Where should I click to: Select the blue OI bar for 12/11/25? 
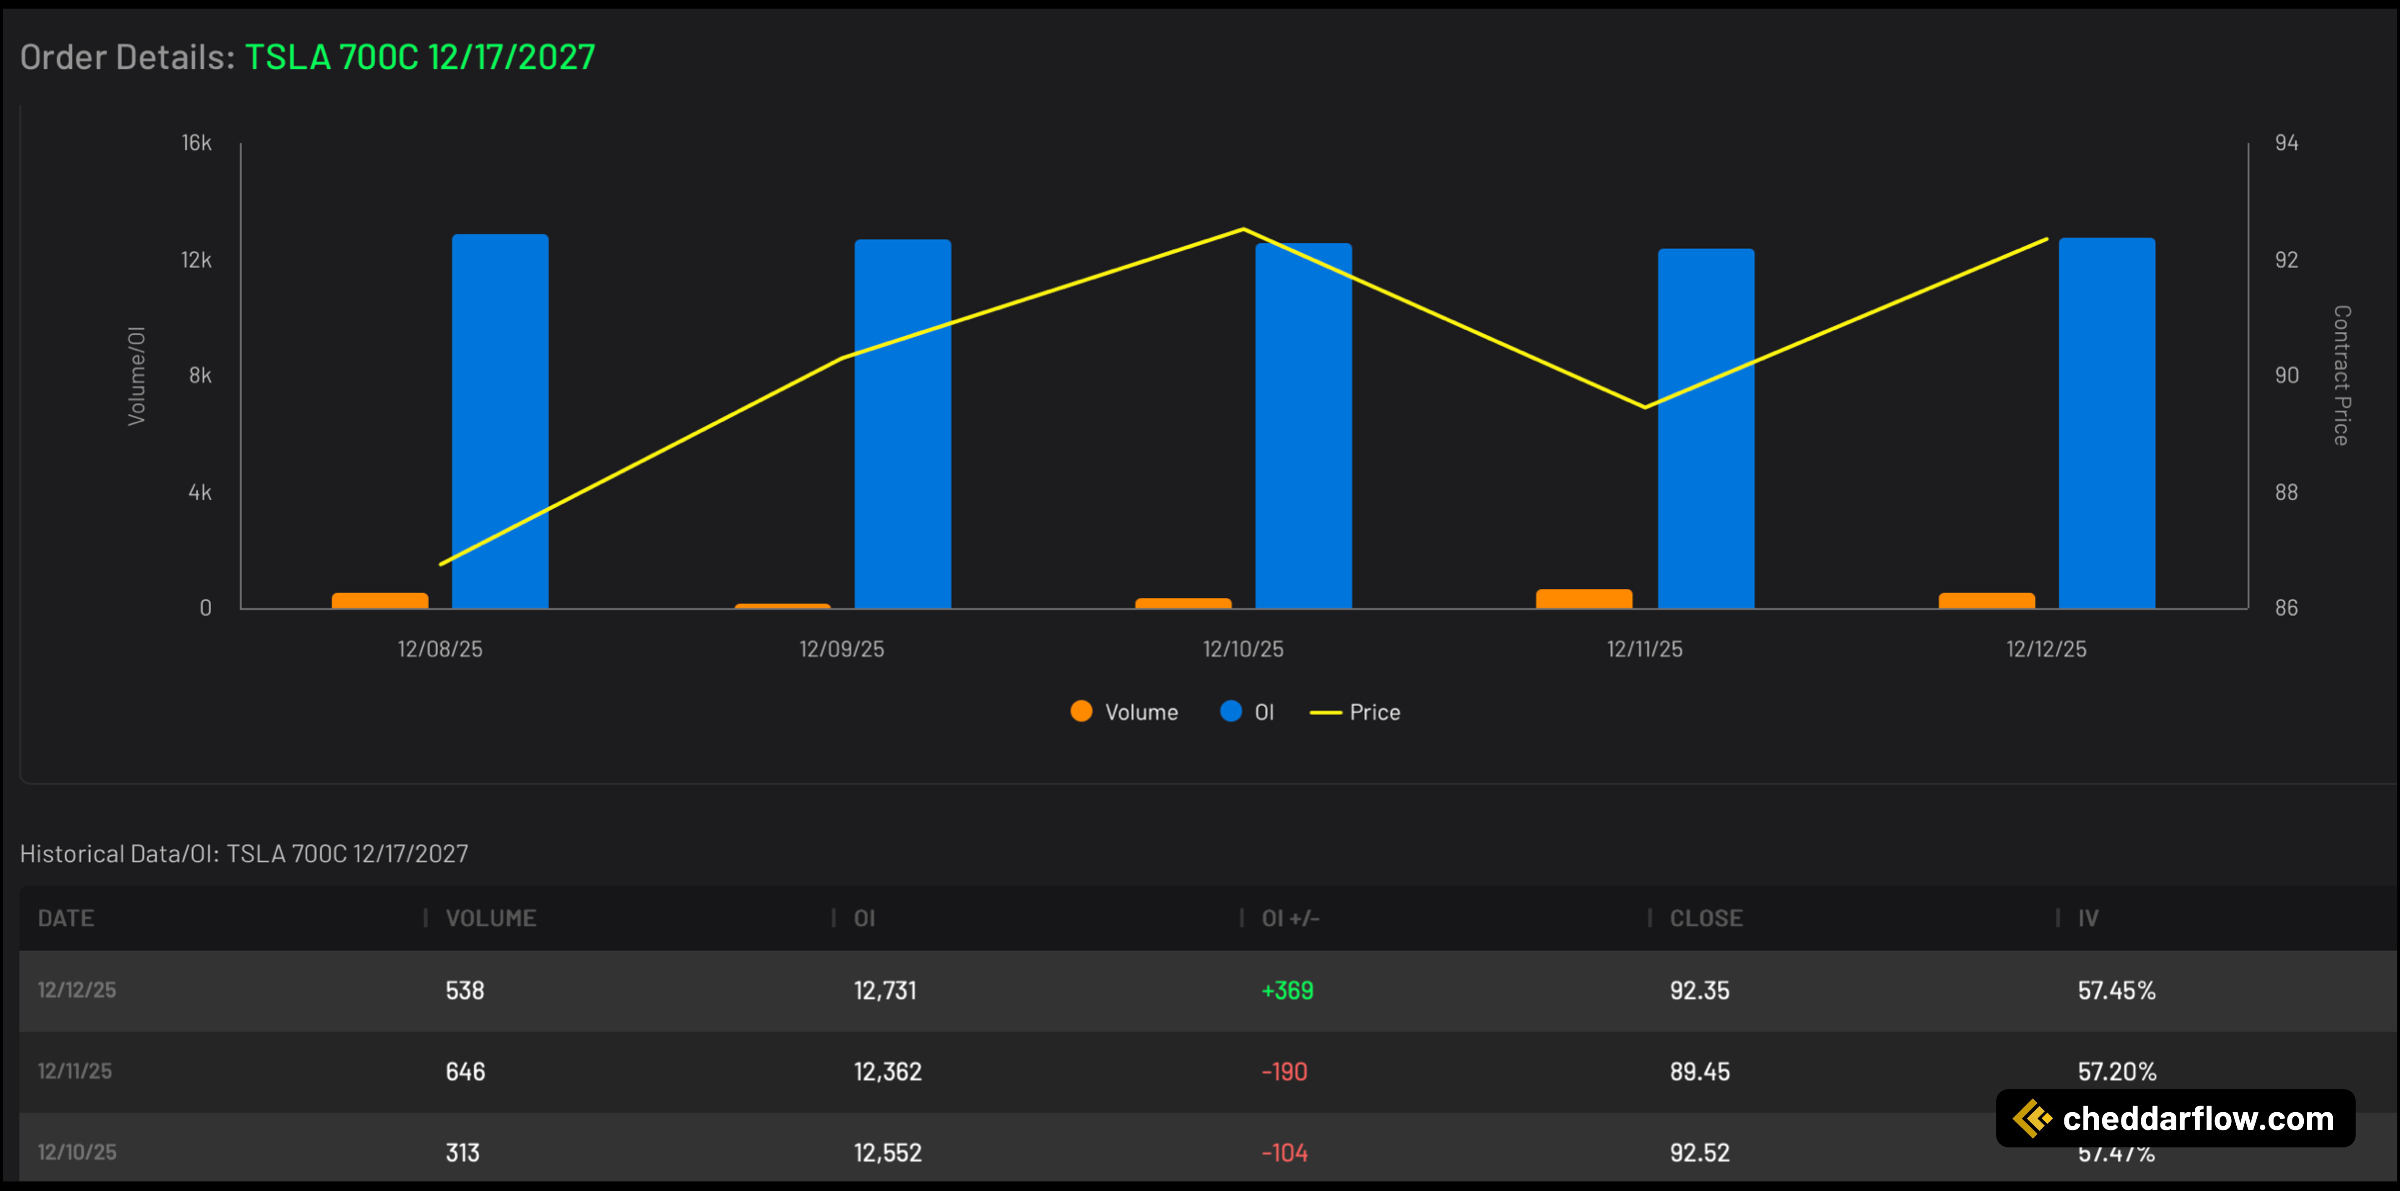pyautogui.click(x=1706, y=428)
